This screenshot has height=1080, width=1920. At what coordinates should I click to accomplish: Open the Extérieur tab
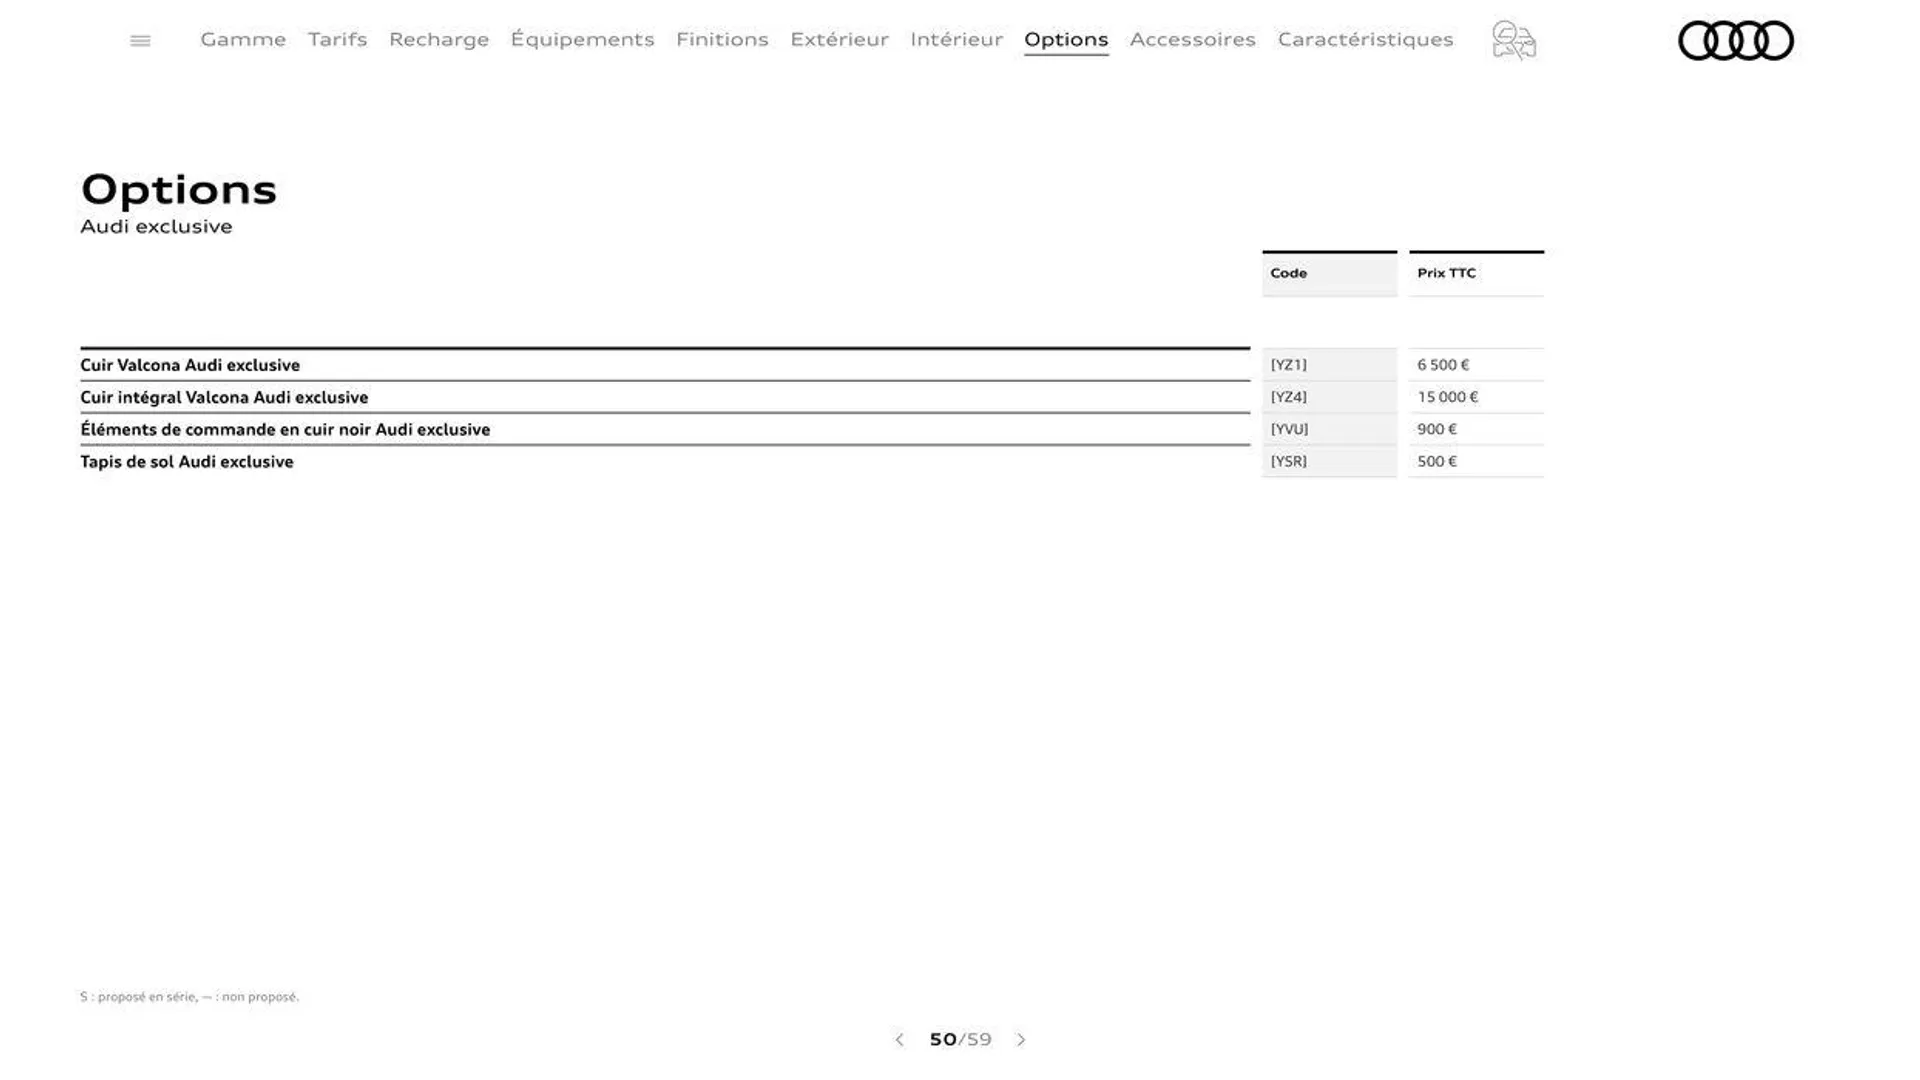click(x=839, y=39)
